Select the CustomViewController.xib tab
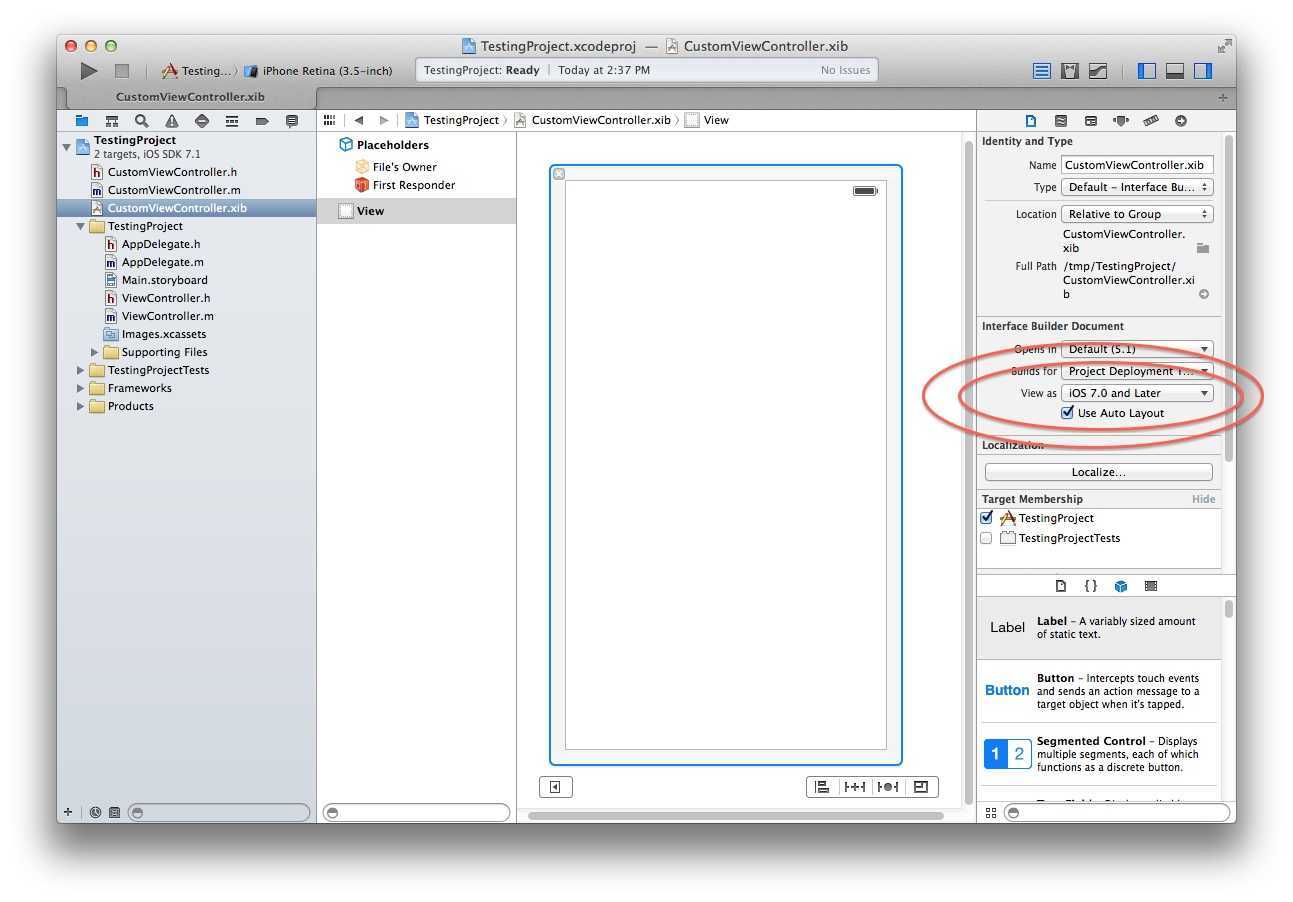The image size is (1293, 902). click(x=190, y=97)
